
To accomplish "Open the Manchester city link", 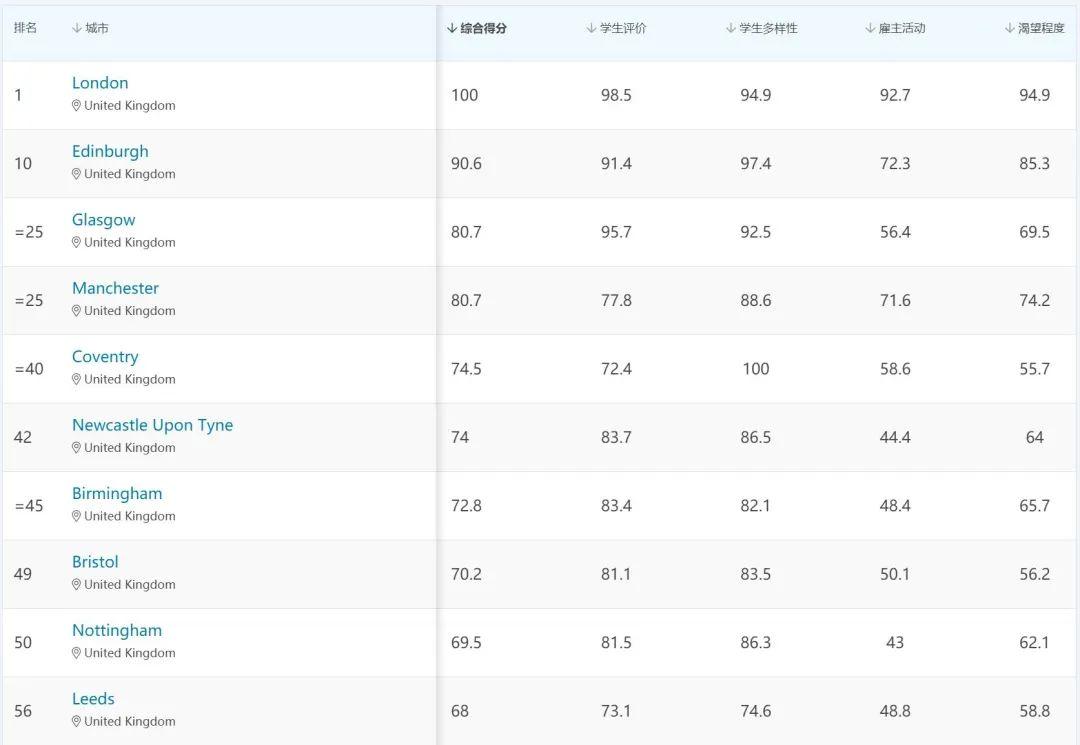I will click(115, 288).
